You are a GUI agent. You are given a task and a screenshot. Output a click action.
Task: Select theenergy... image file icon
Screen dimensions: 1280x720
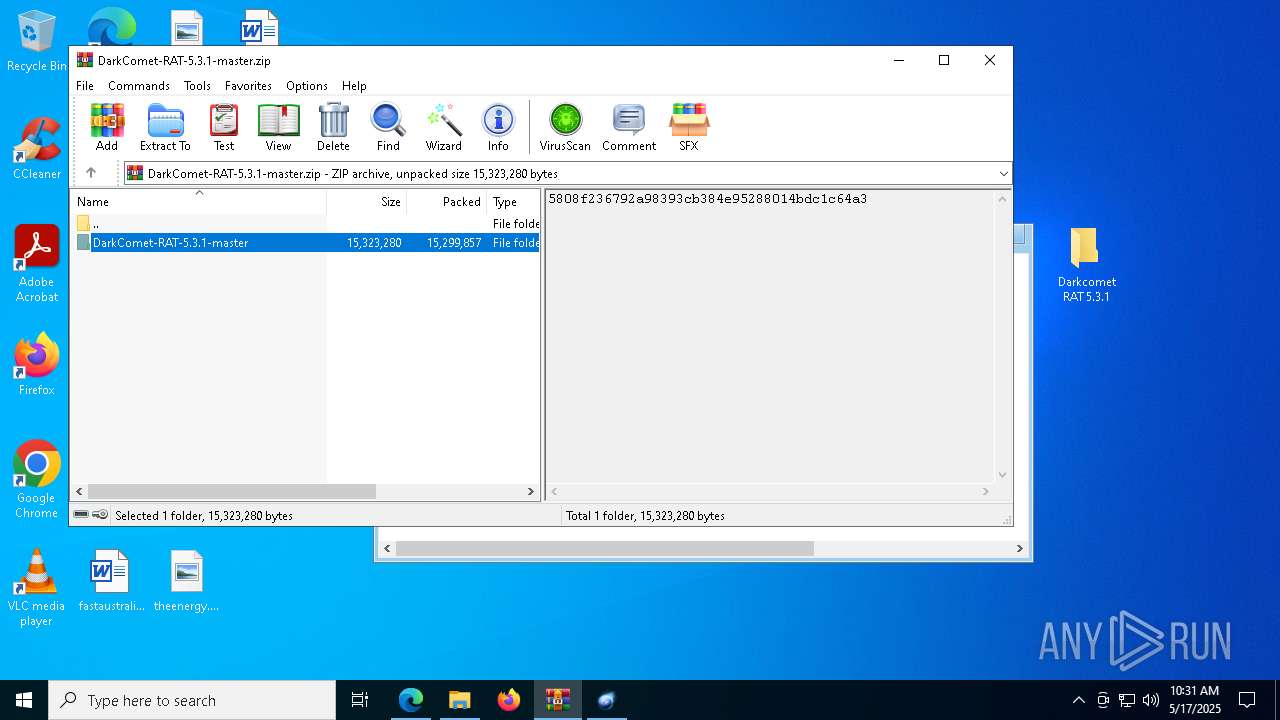coord(186,580)
